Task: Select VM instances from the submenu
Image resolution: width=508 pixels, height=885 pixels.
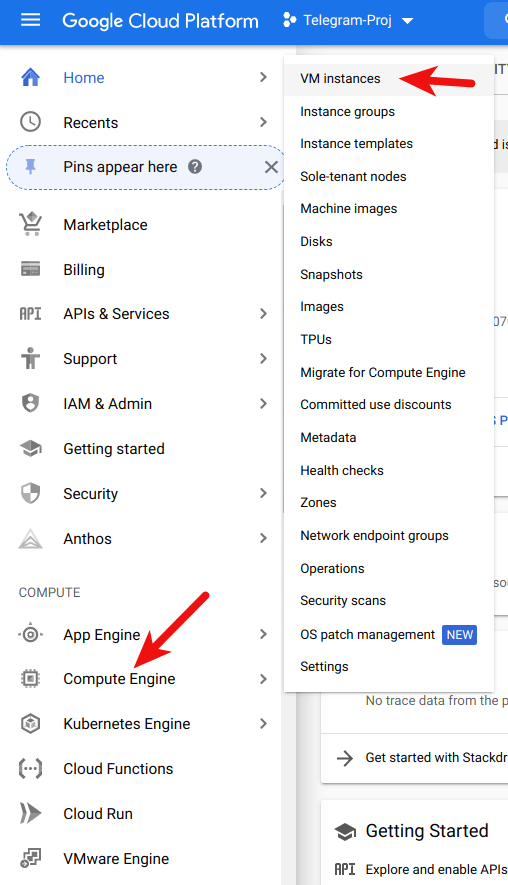Action: click(340, 78)
